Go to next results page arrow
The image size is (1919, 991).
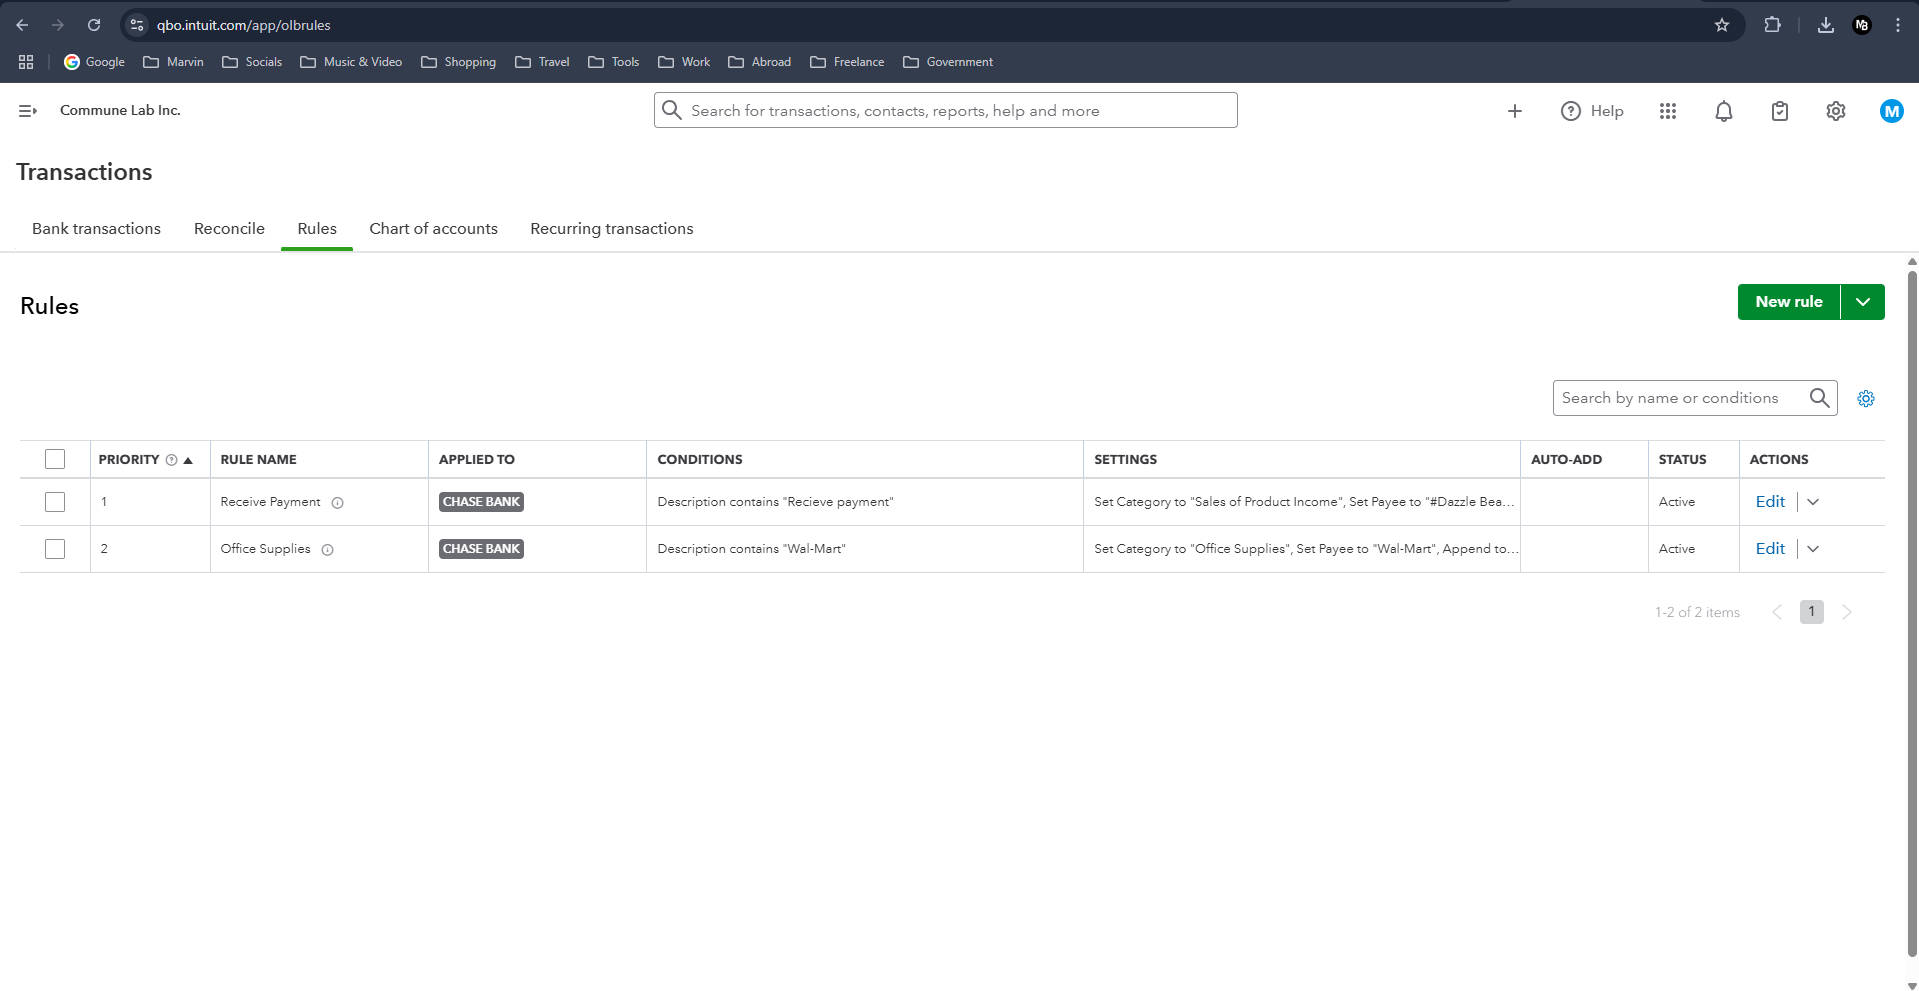(1847, 612)
